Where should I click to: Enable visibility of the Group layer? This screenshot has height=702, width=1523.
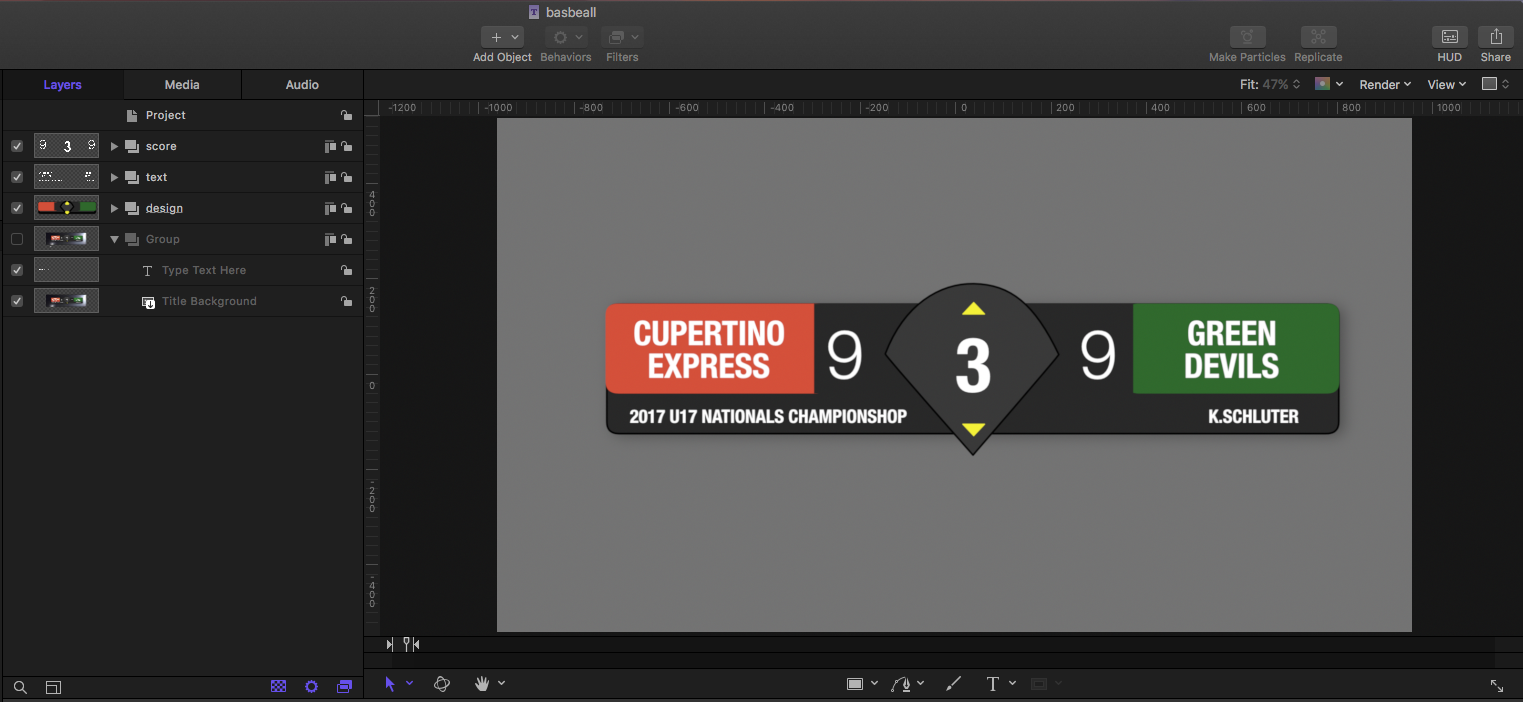(x=16, y=239)
